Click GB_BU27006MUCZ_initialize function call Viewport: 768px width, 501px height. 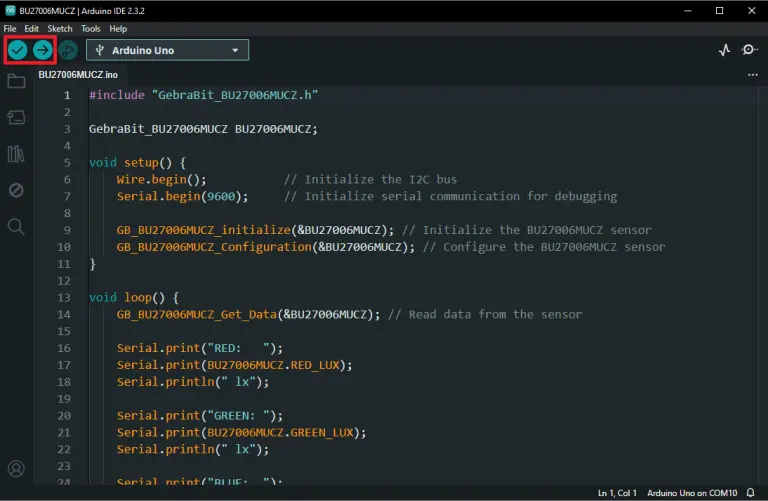[x=255, y=230]
